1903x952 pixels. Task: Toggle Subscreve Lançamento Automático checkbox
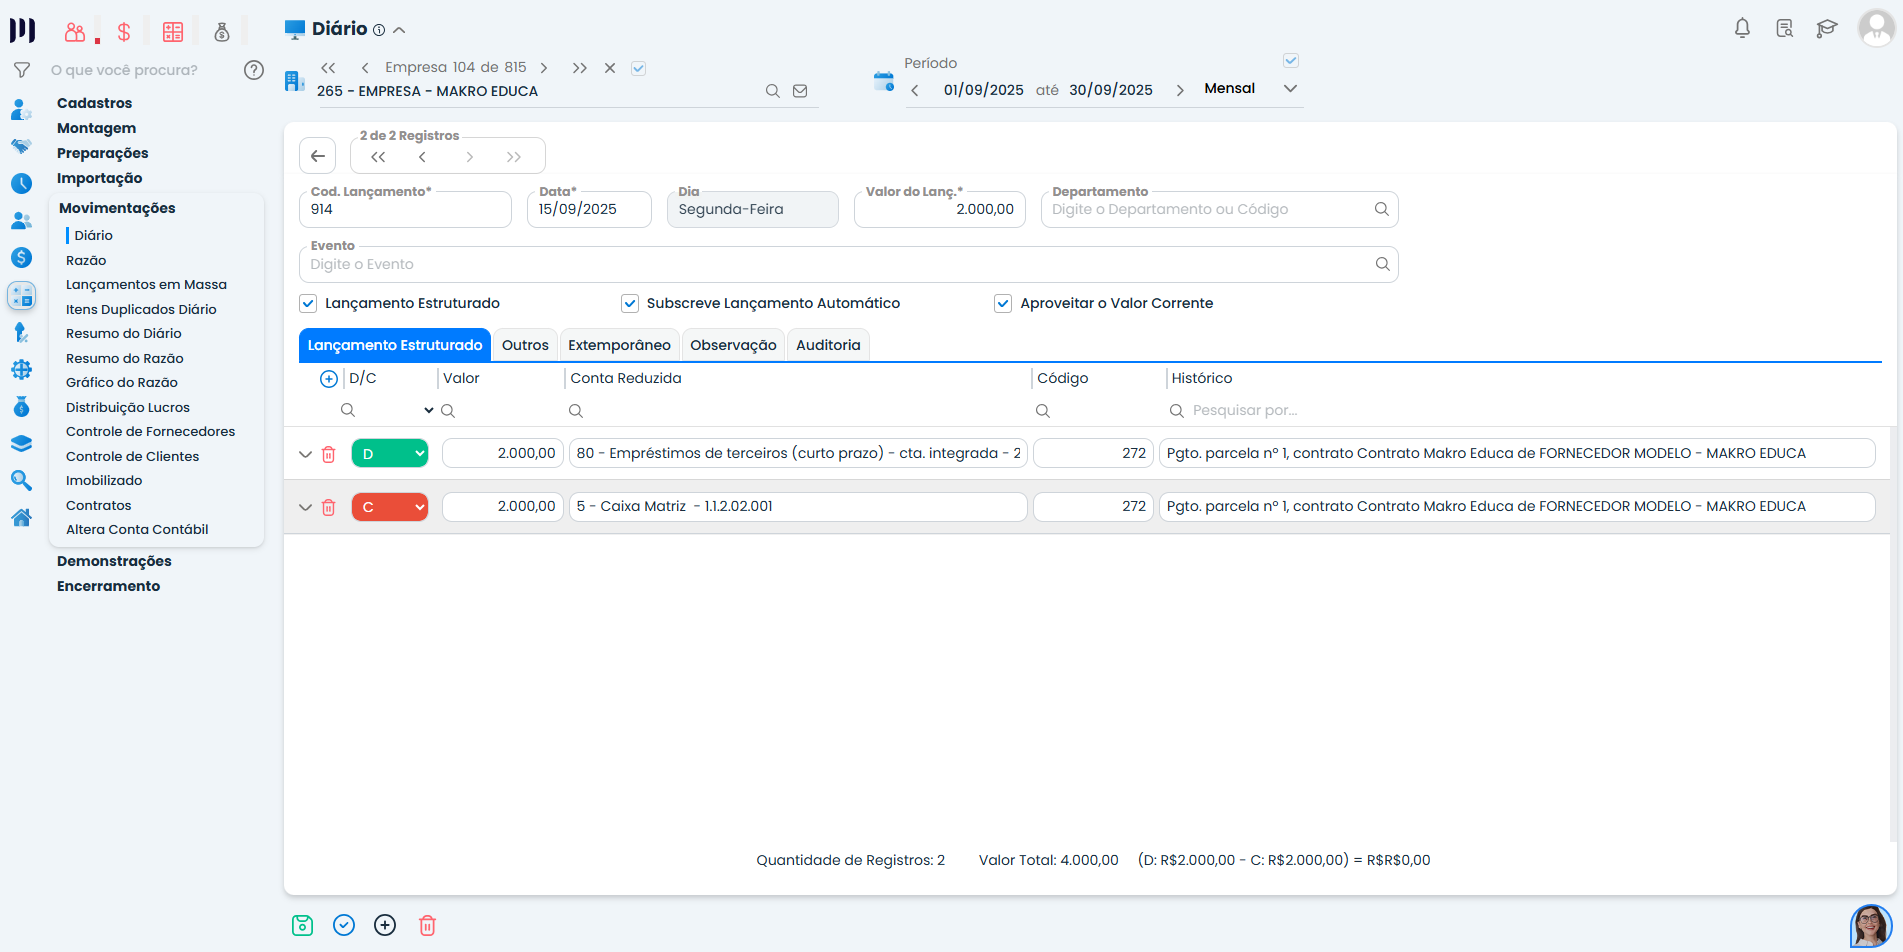tap(630, 303)
